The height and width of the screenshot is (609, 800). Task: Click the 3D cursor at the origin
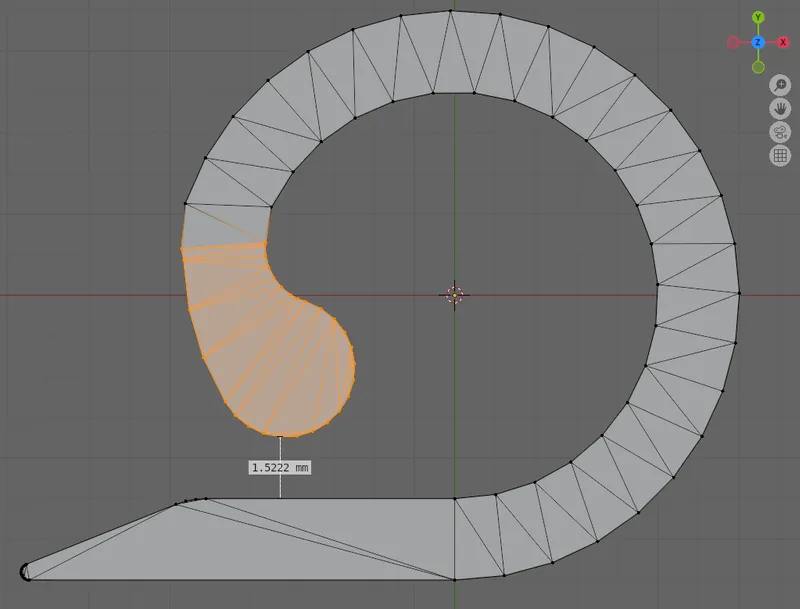point(454,295)
